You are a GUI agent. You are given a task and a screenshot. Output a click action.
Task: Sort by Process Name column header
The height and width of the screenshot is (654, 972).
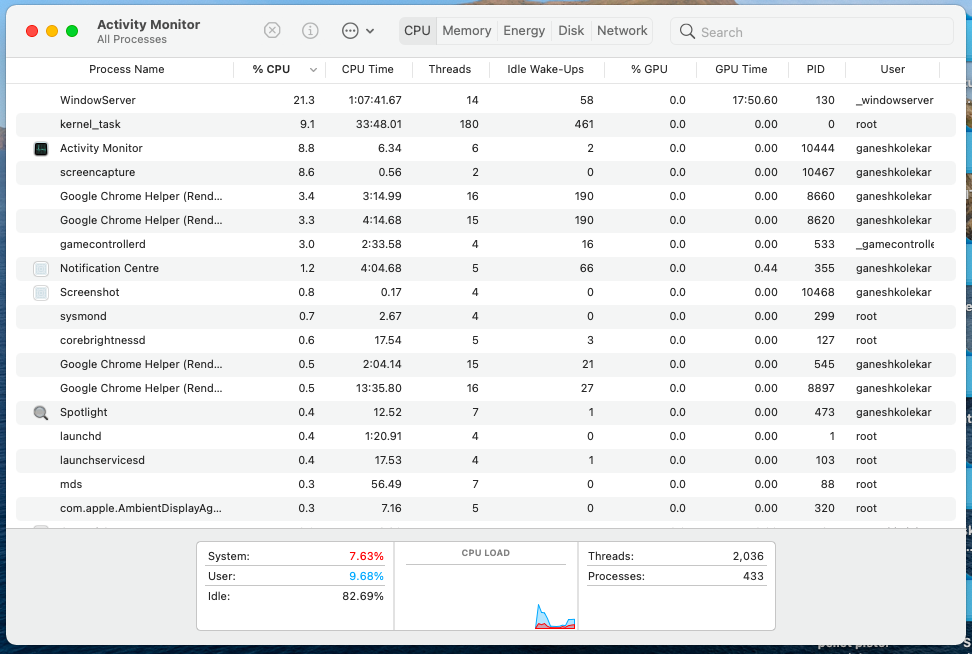point(126,69)
